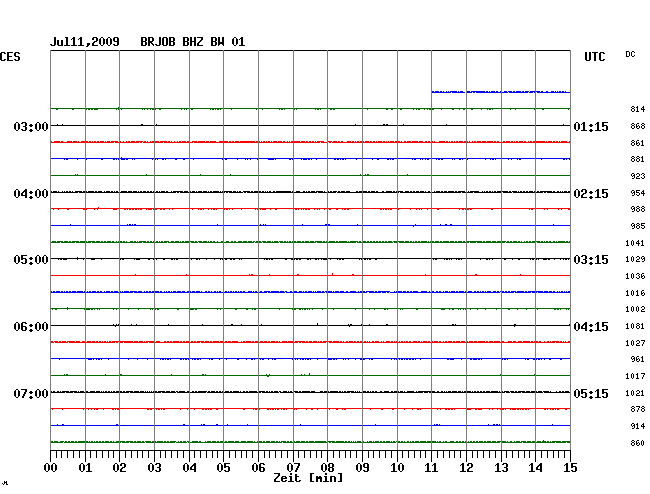Image resolution: width=650 pixels, height=494 pixels.
Task: Pick the DC value 868
Action: coord(638,126)
